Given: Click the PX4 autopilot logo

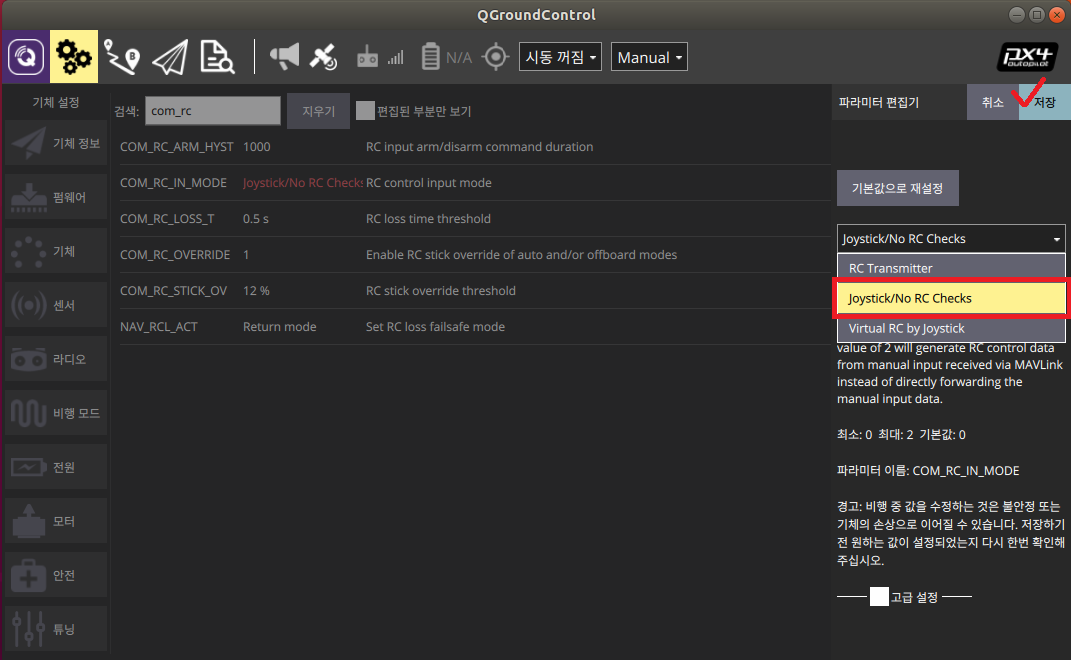Looking at the screenshot, I should click(x=1027, y=57).
